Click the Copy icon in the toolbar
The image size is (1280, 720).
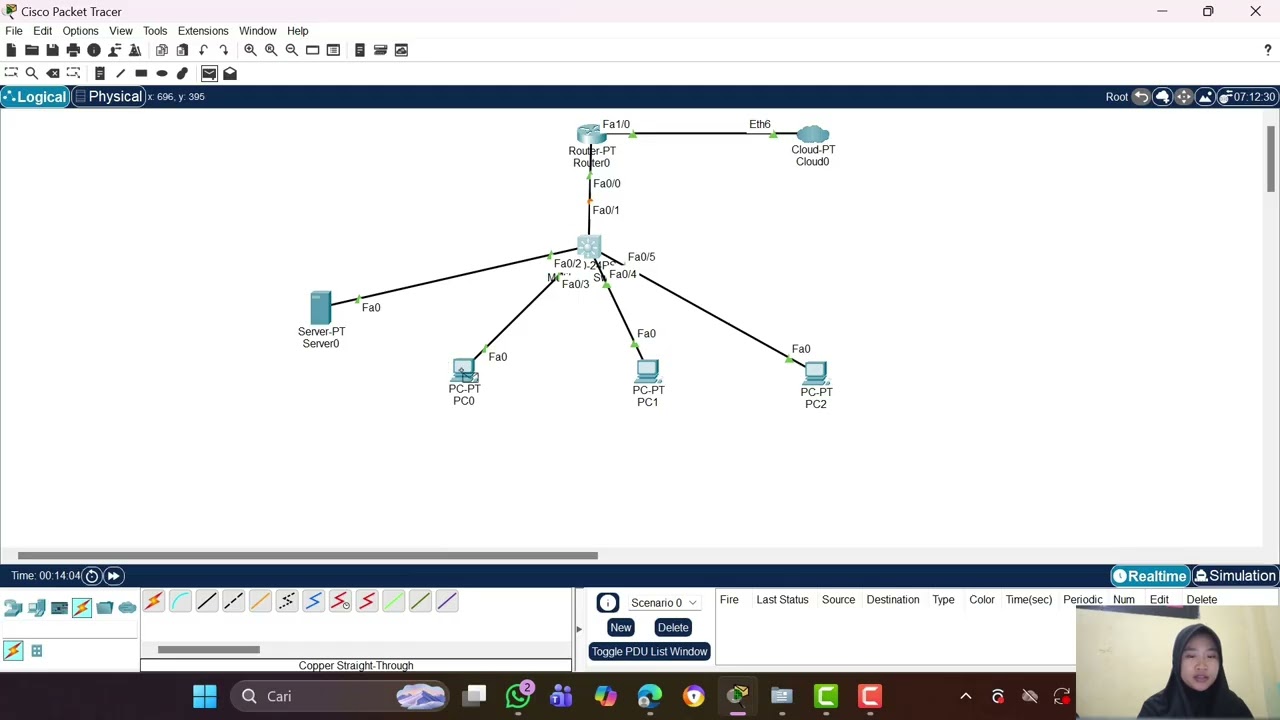tap(162, 50)
